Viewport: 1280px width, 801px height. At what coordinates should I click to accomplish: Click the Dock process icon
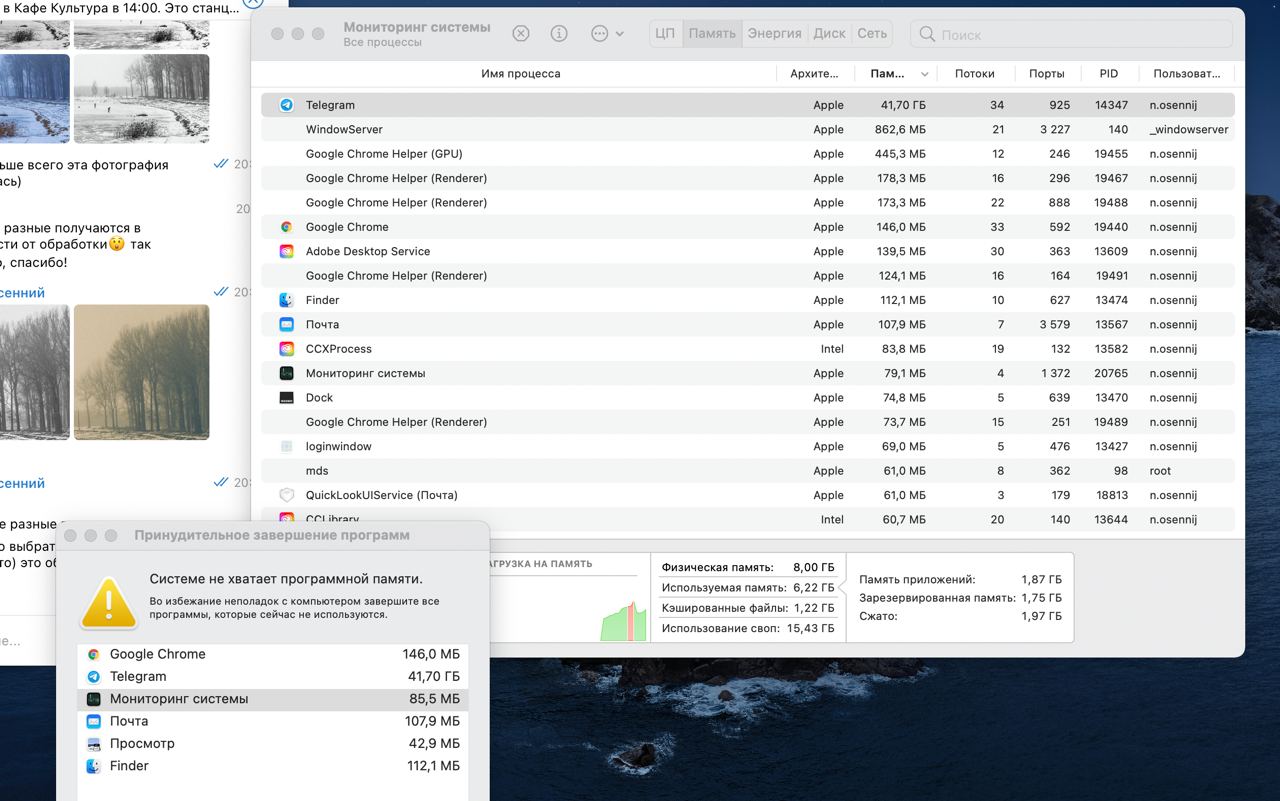tap(287, 397)
